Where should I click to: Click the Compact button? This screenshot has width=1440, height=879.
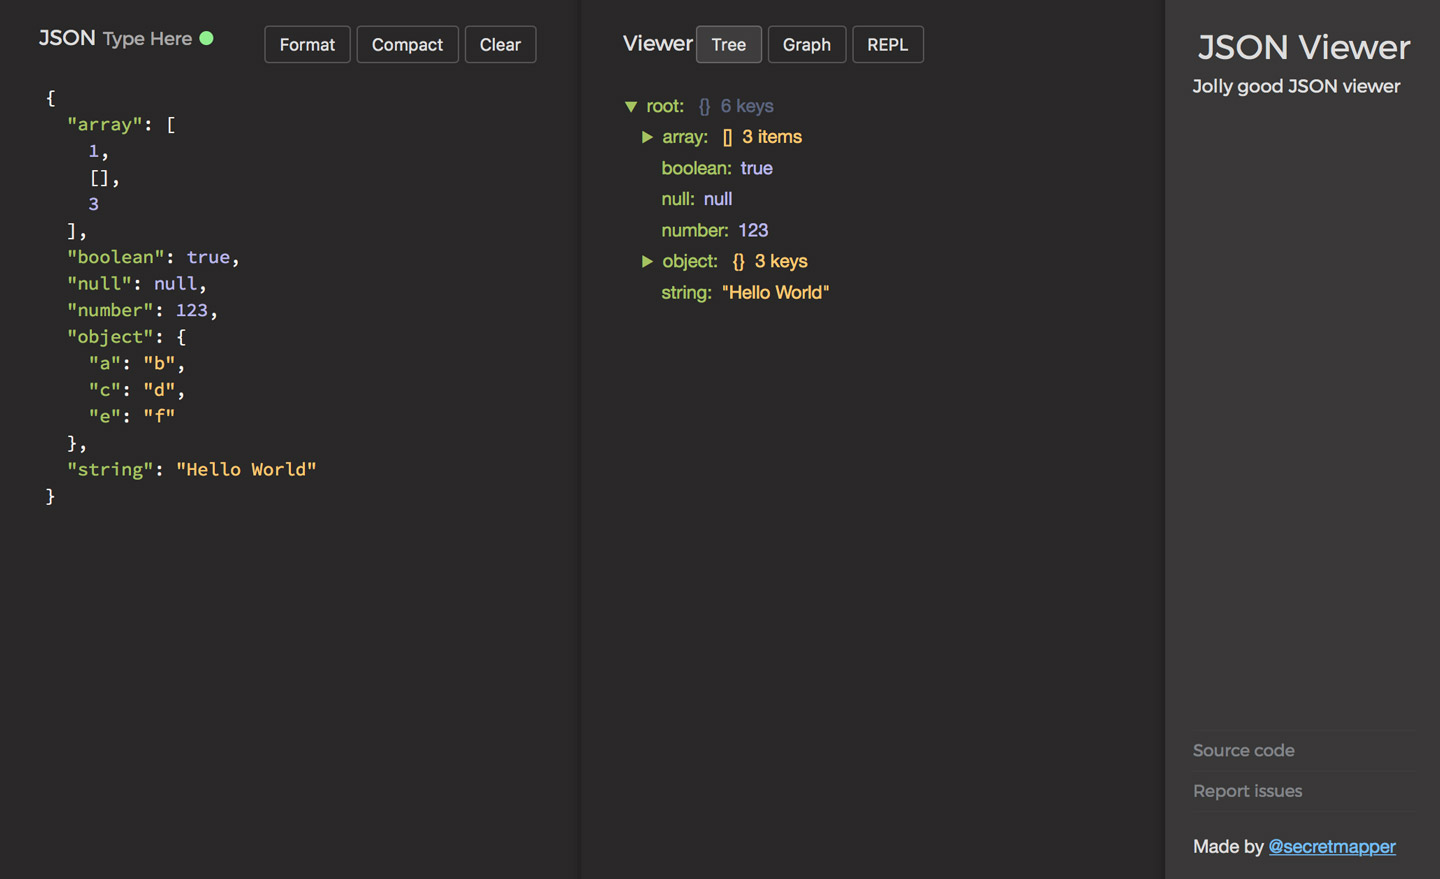[407, 44]
